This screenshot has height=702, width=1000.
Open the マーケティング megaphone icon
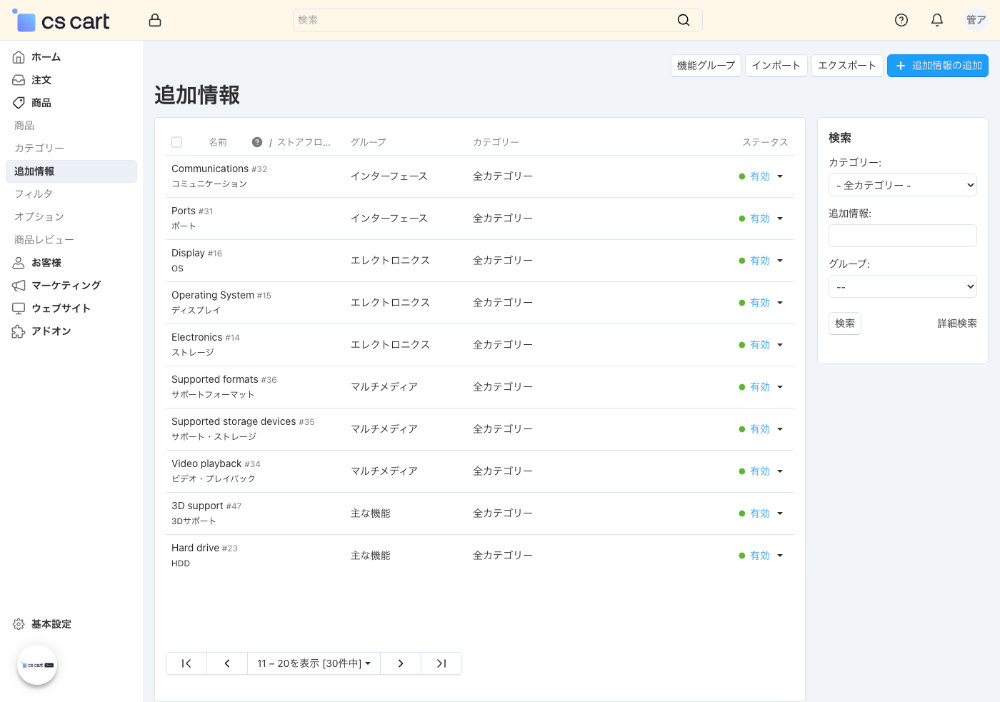click(18, 285)
